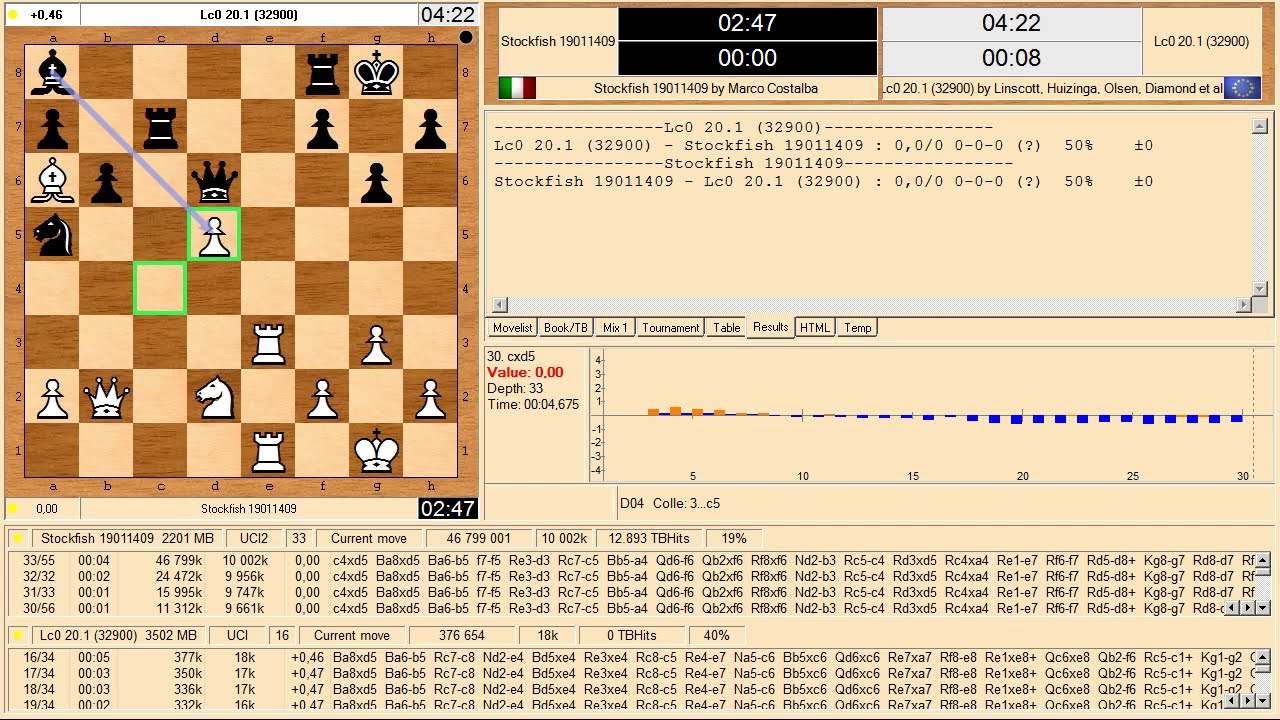Viewport: 1280px width, 720px height.
Task: Select the white knight on d2
Action: 214,397
